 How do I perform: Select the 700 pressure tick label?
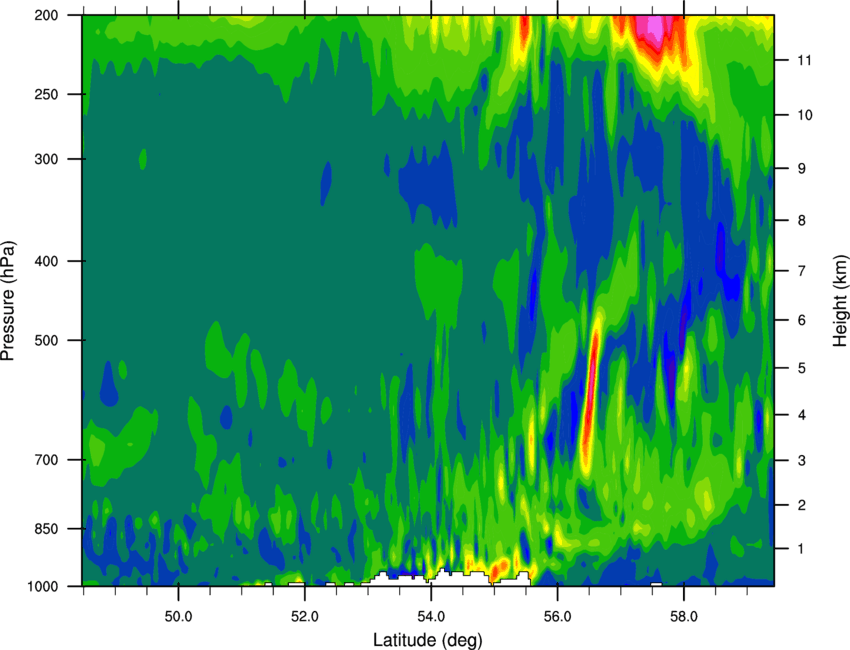pos(47,460)
